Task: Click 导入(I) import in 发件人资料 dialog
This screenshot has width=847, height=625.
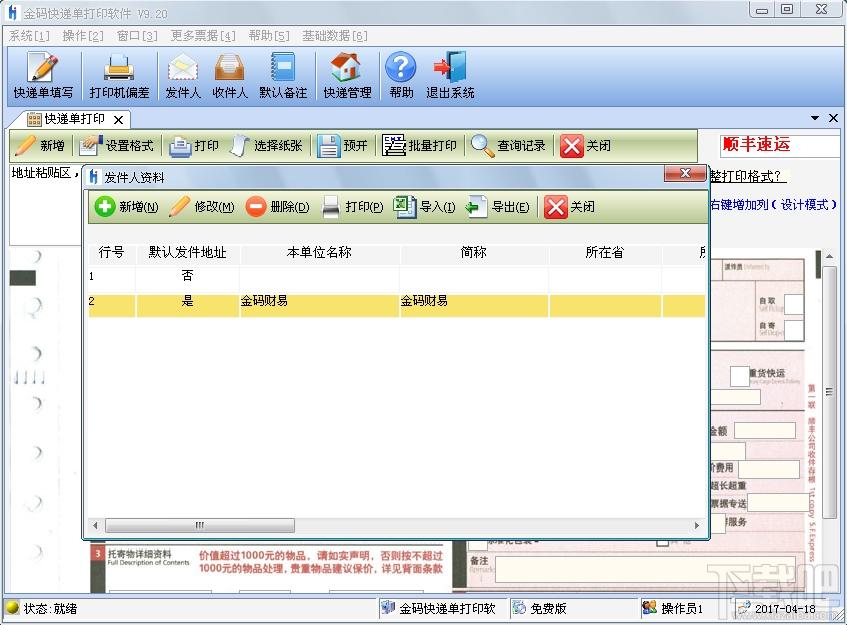Action: point(425,206)
